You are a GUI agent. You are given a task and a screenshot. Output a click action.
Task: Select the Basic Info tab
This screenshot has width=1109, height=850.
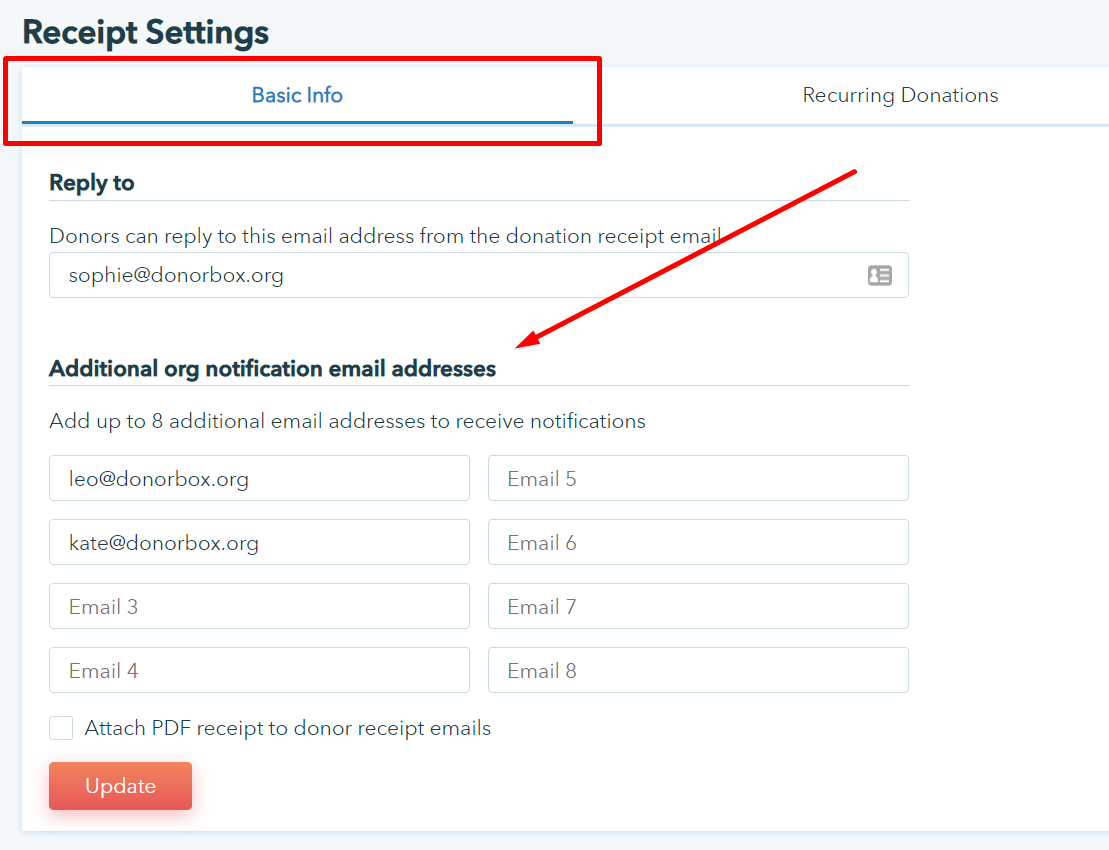297,95
